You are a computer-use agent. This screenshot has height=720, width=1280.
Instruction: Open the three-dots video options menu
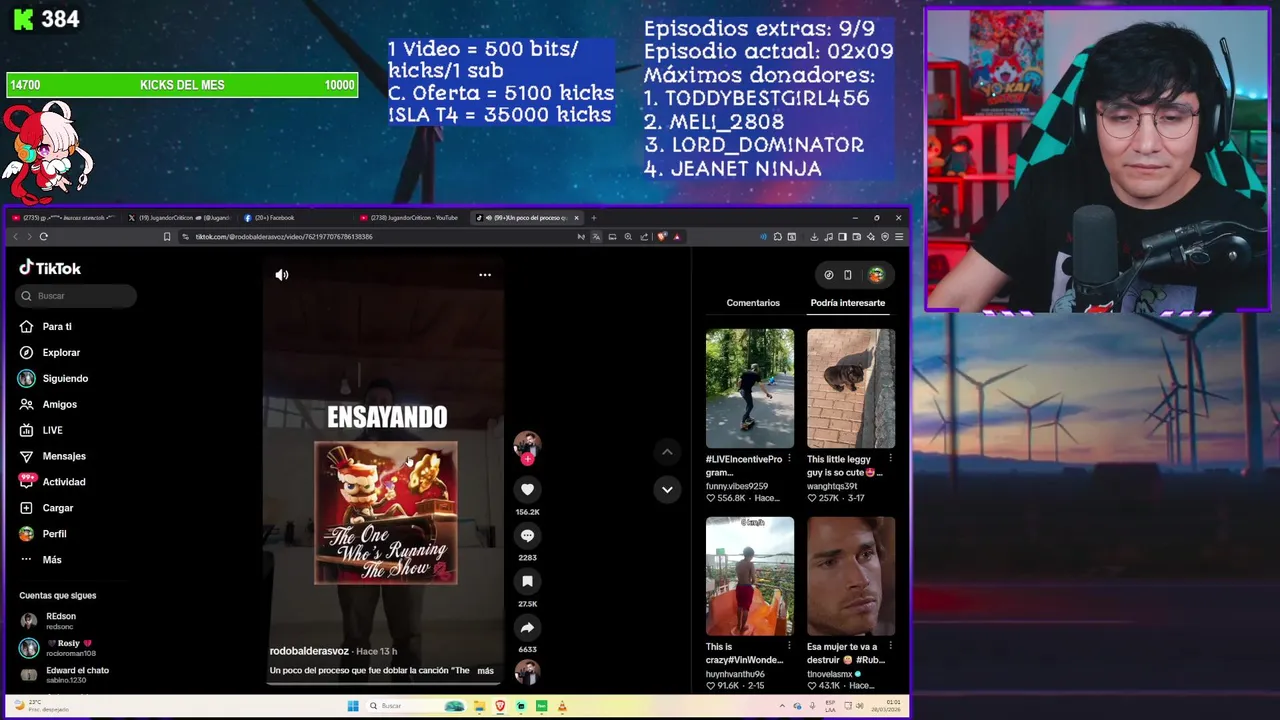tap(485, 275)
